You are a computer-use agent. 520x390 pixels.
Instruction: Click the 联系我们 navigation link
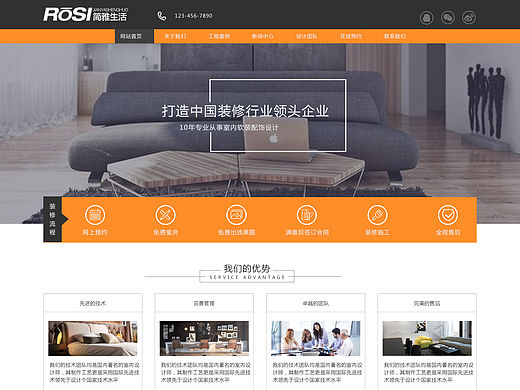coord(395,36)
